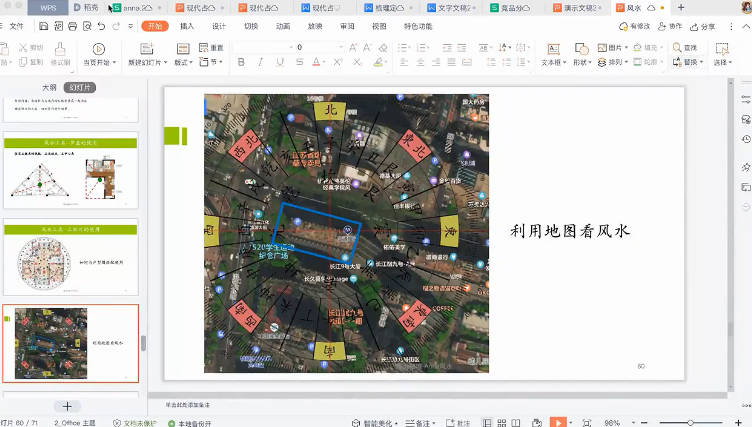This screenshot has height=427, width=752.
Task: Open the Animation (动画) ribbon tab
Action: pos(283,26)
